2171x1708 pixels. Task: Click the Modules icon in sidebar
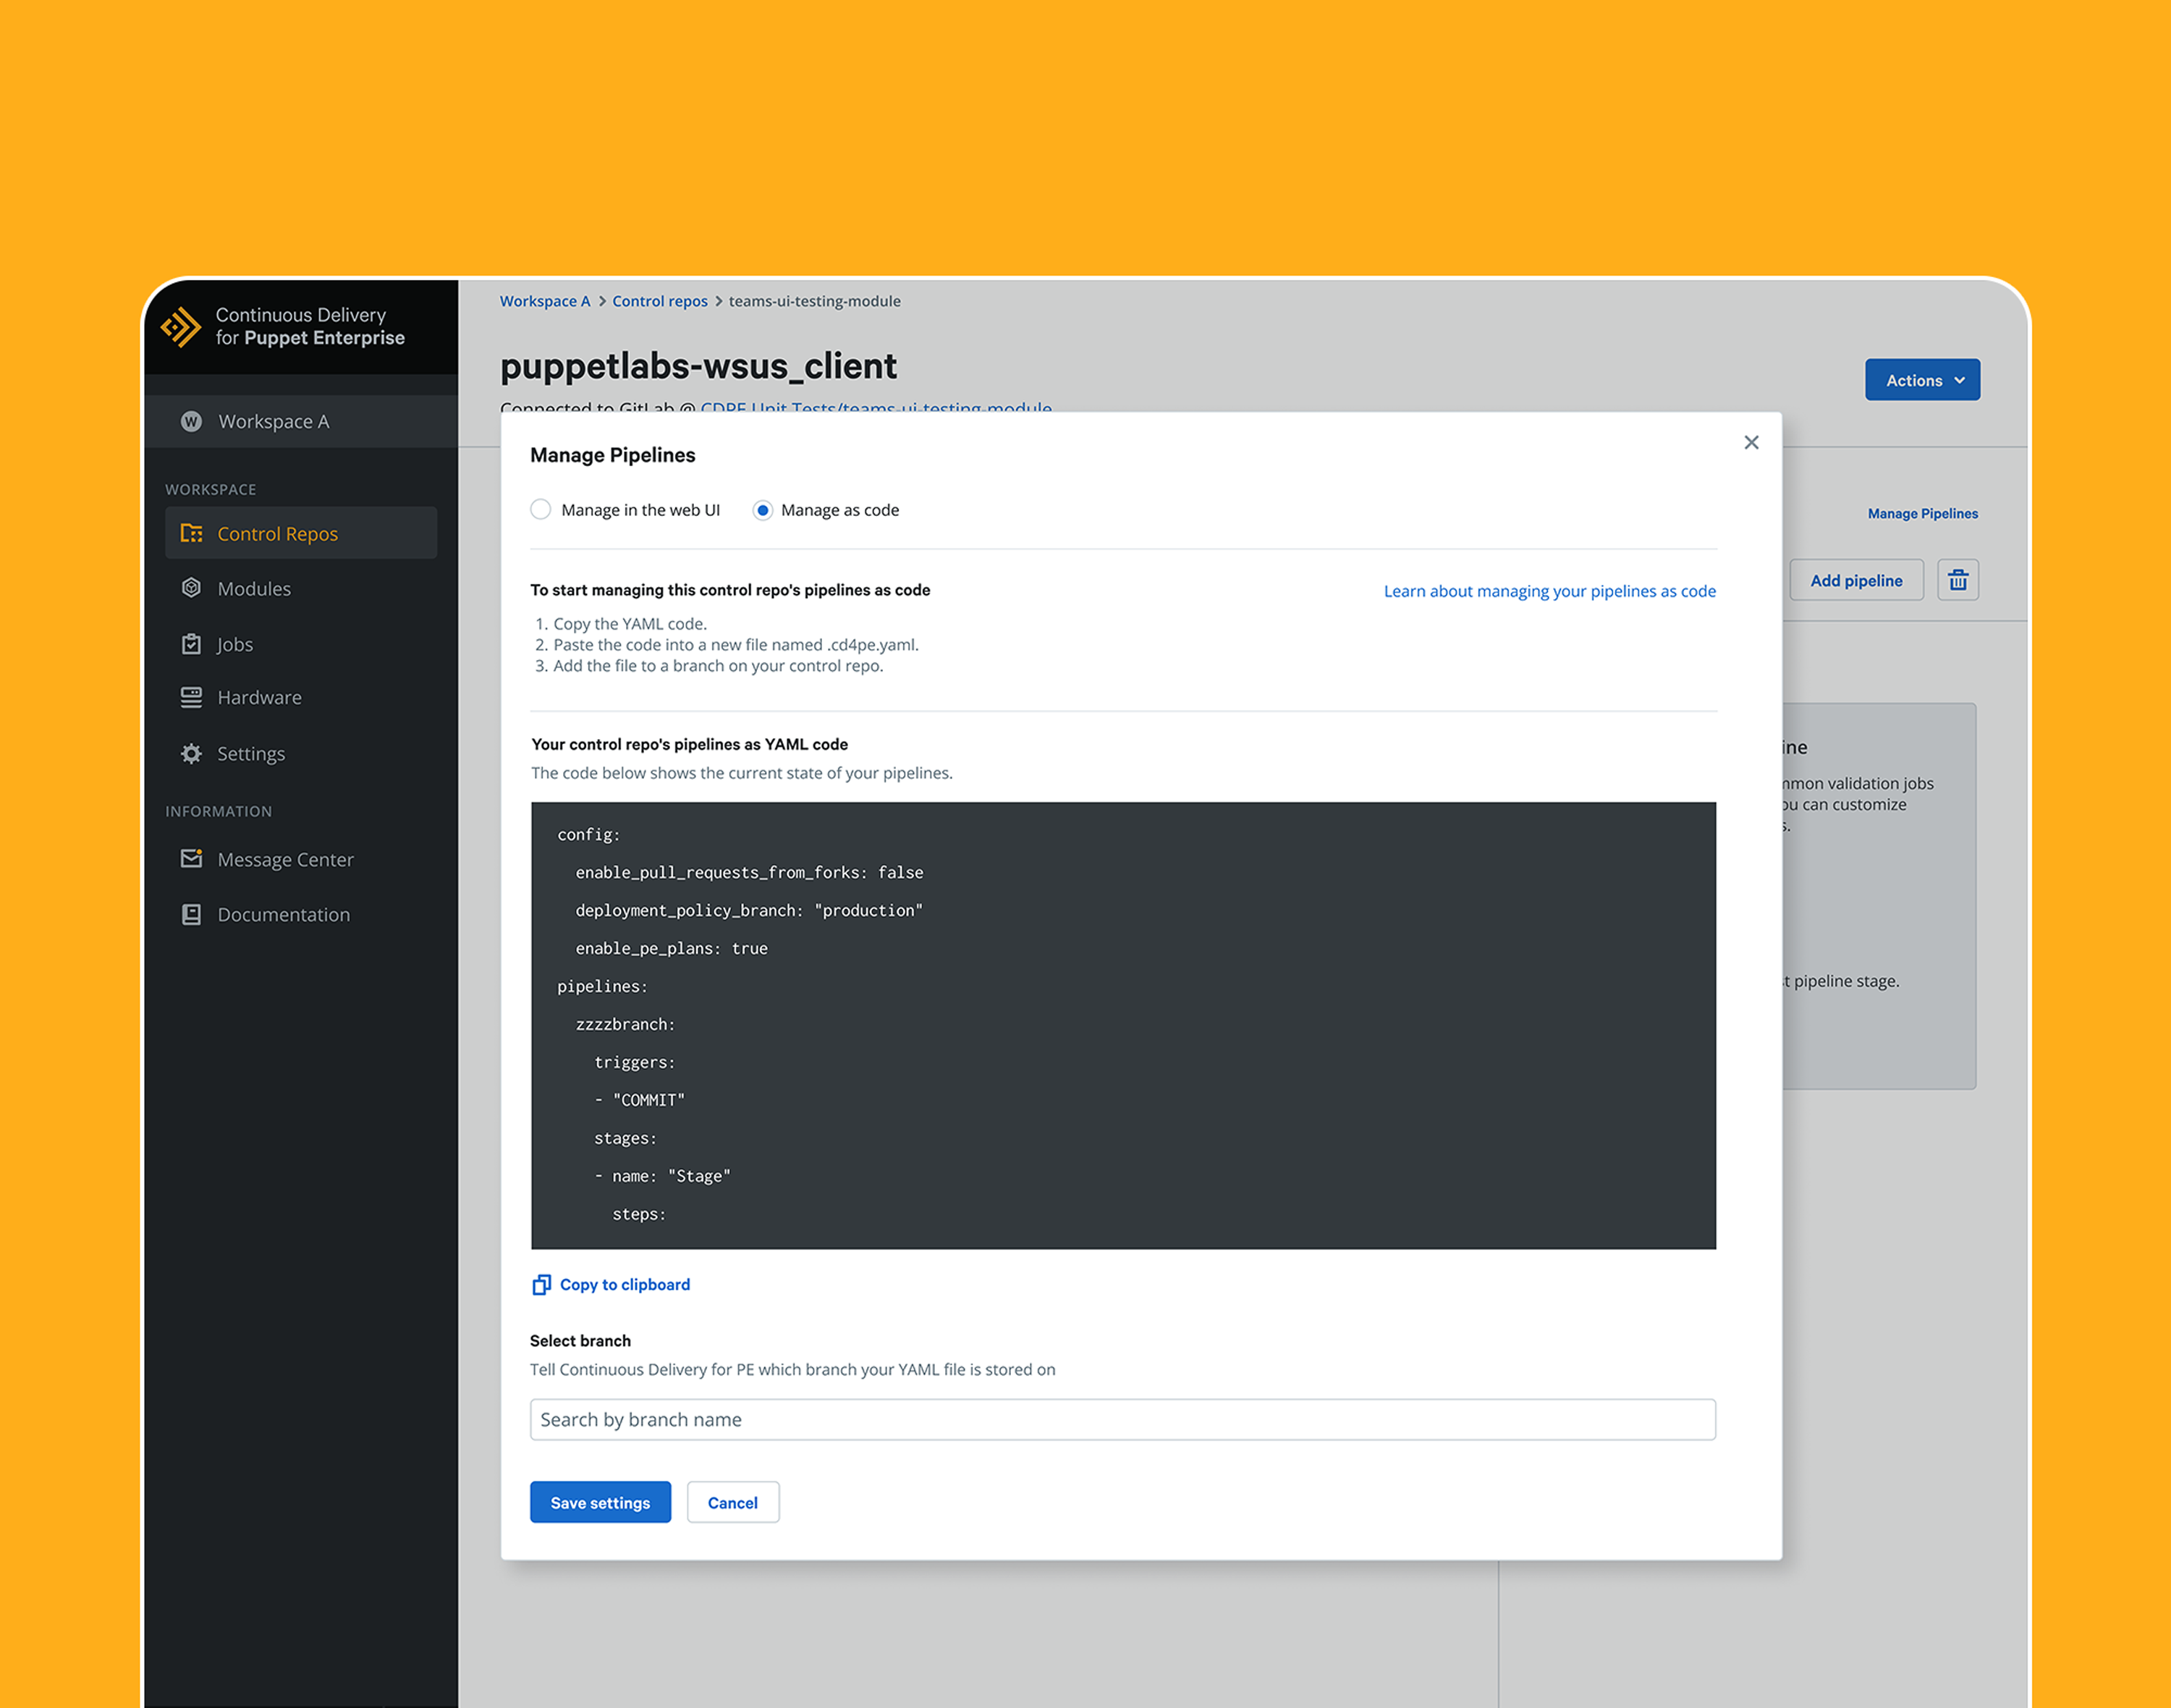pyautogui.click(x=191, y=588)
